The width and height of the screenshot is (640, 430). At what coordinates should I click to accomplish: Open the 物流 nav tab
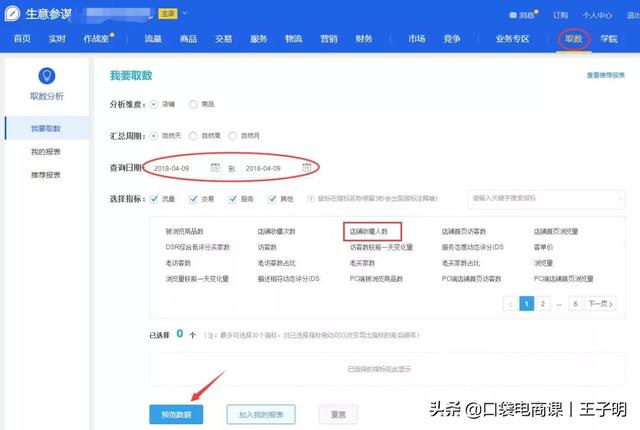294,39
